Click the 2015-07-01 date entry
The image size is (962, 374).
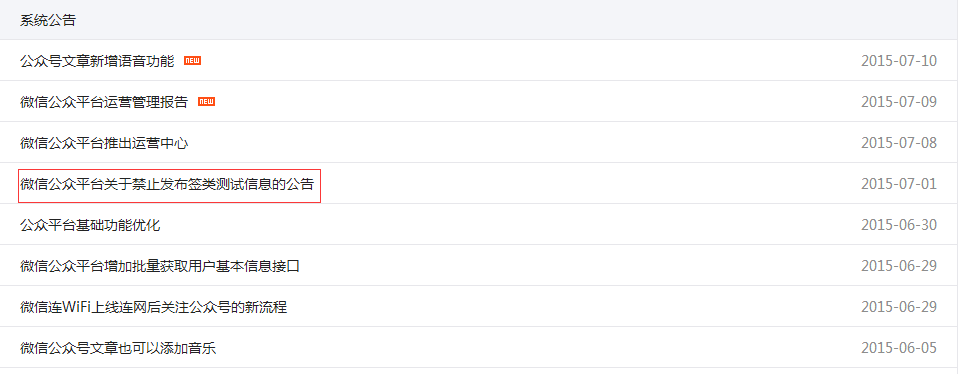899,184
